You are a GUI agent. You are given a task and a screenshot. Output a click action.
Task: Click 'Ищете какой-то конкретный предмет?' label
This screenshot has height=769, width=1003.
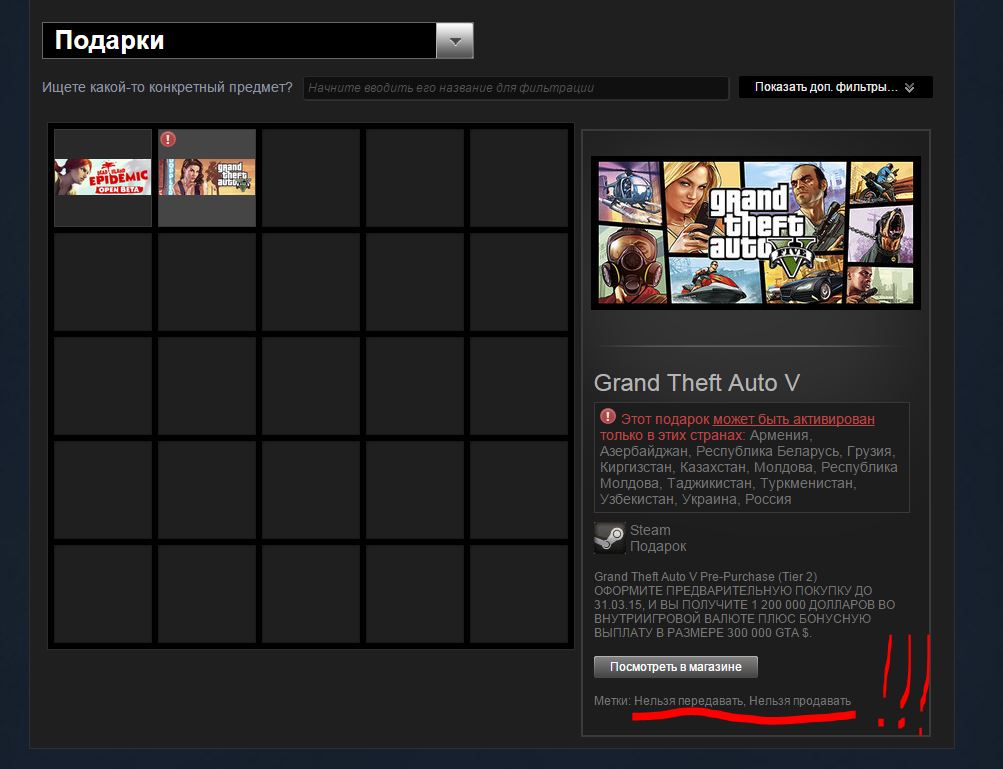tap(167, 87)
